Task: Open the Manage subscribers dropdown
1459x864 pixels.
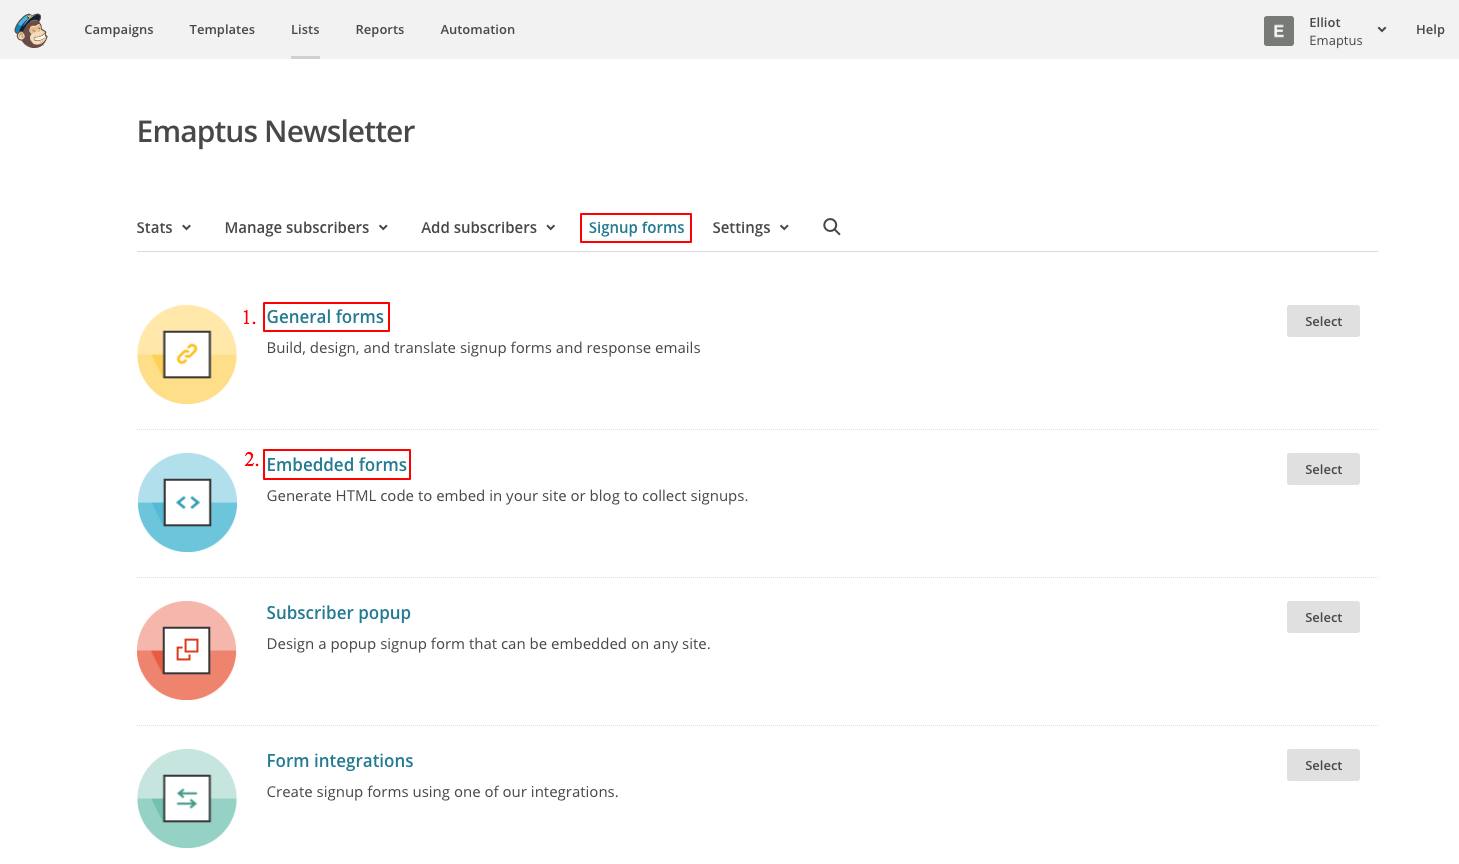Action: point(306,228)
